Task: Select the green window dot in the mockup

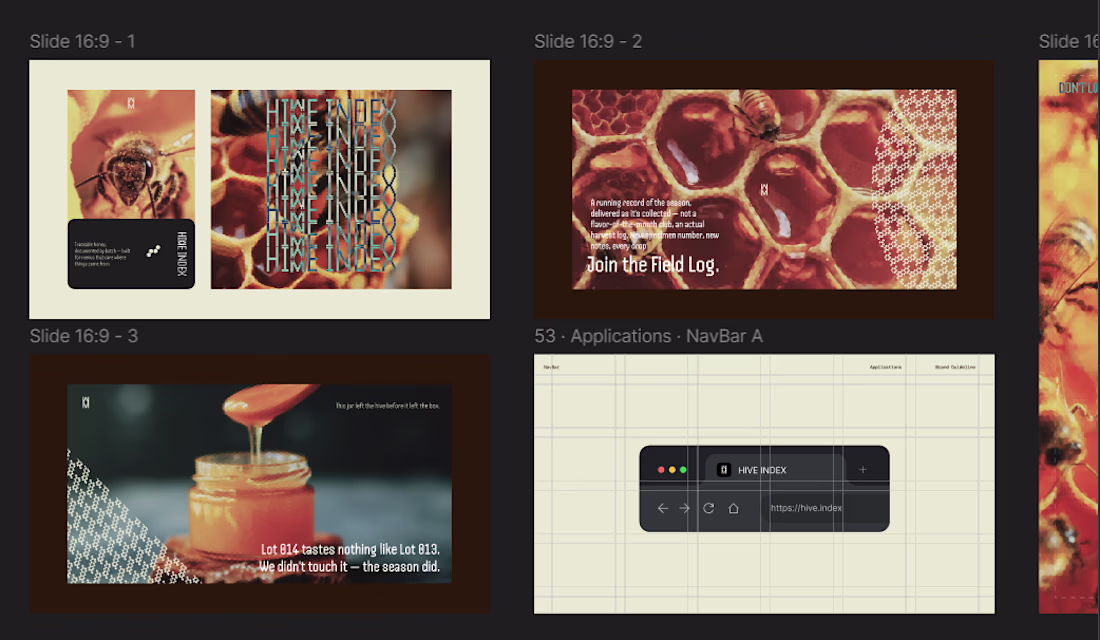Action: [x=683, y=469]
